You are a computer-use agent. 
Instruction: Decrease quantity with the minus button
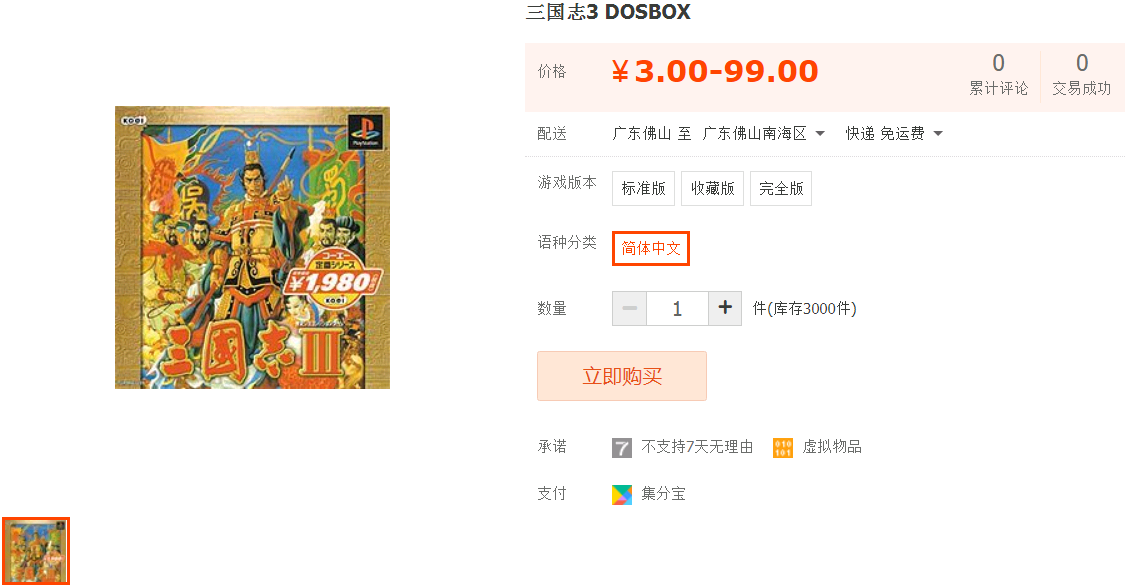point(629,308)
